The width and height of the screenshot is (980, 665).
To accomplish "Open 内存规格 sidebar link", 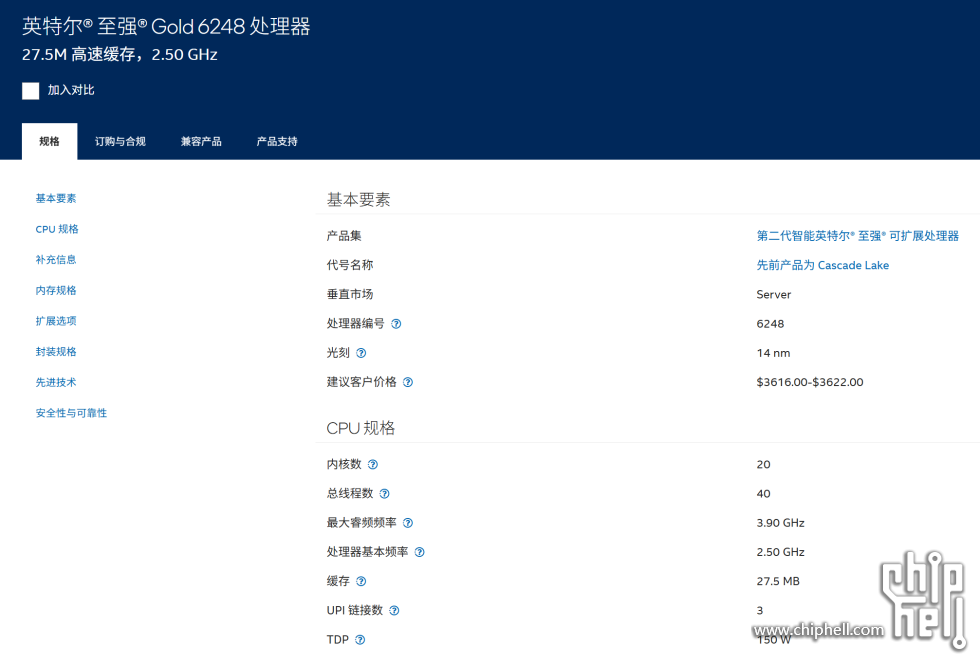I will click(56, 290).
